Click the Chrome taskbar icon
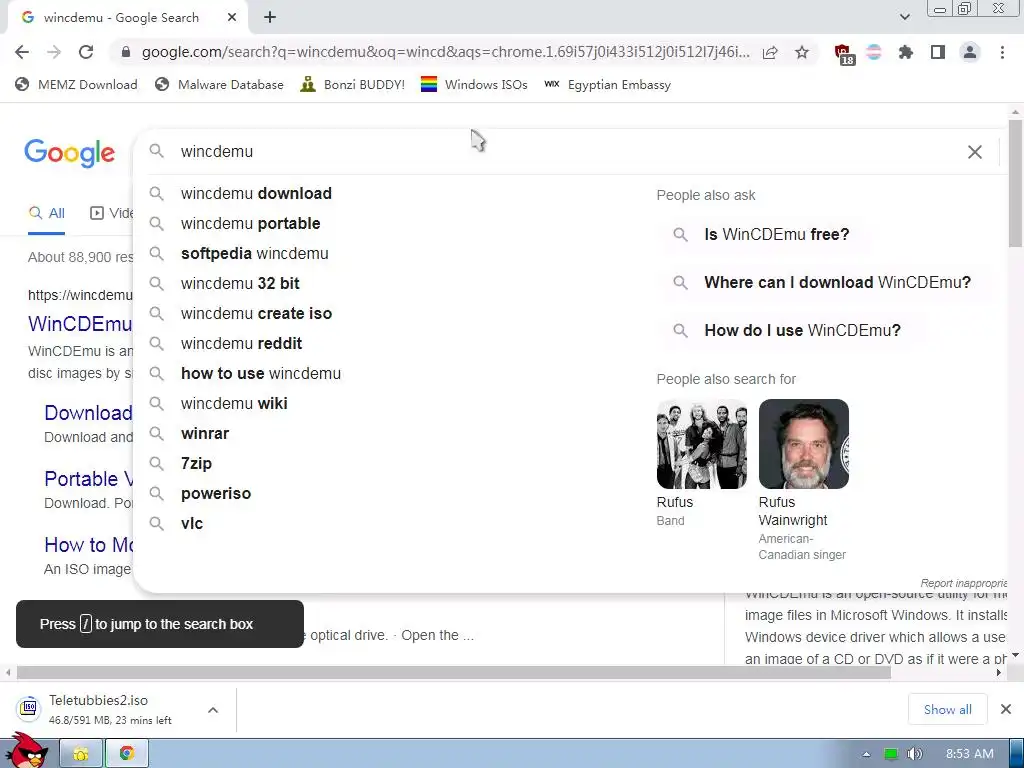The image size is (1024, 768). pyautogui.click(x=127, y=754)
